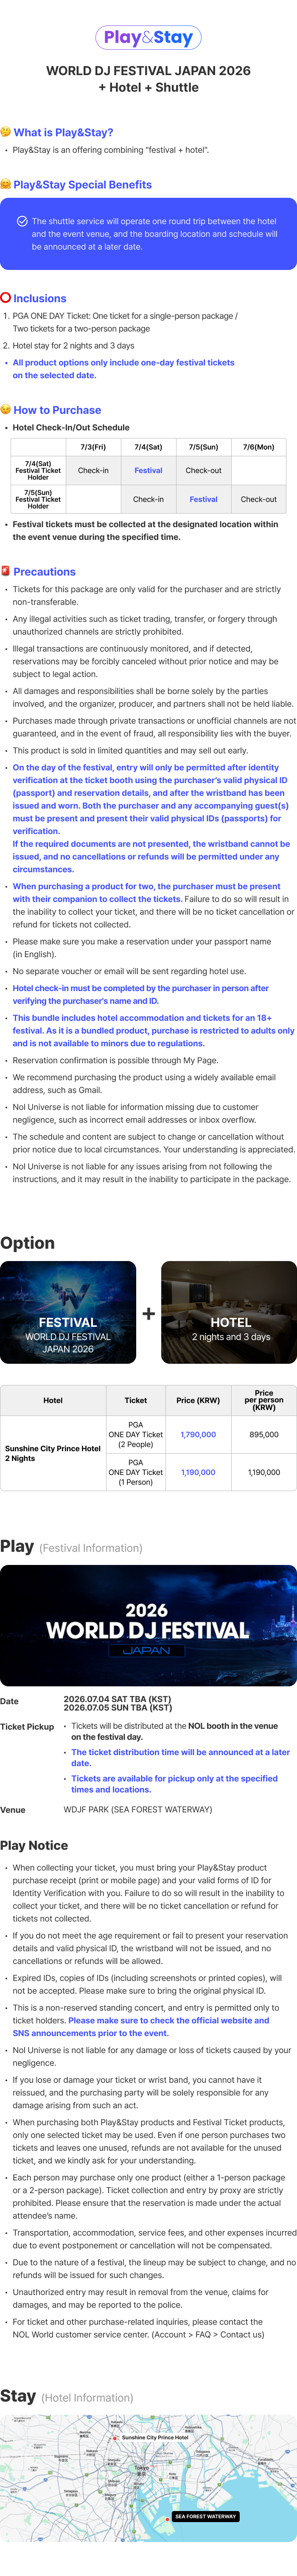Image resolution: width=297 pixels, height=2576 pixels.
Task: Click the 1,790,000 two-person price
Action: pyautogui.click(x=198, y=1434)
